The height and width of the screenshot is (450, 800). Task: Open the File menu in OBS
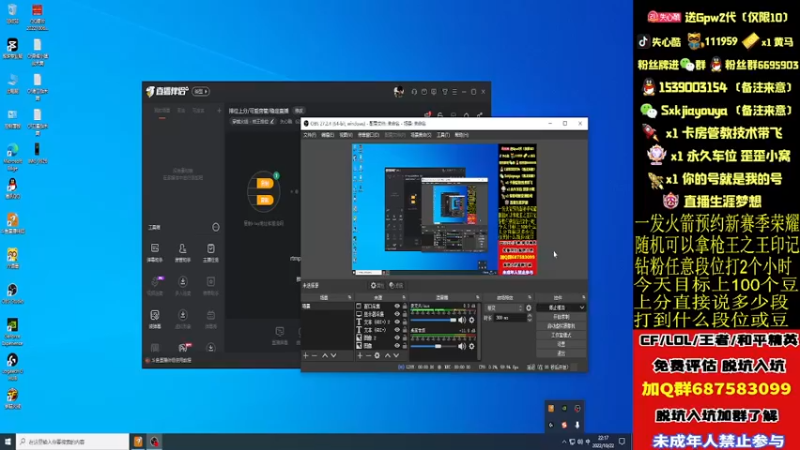pyautogui.click(x=309, y=135)
